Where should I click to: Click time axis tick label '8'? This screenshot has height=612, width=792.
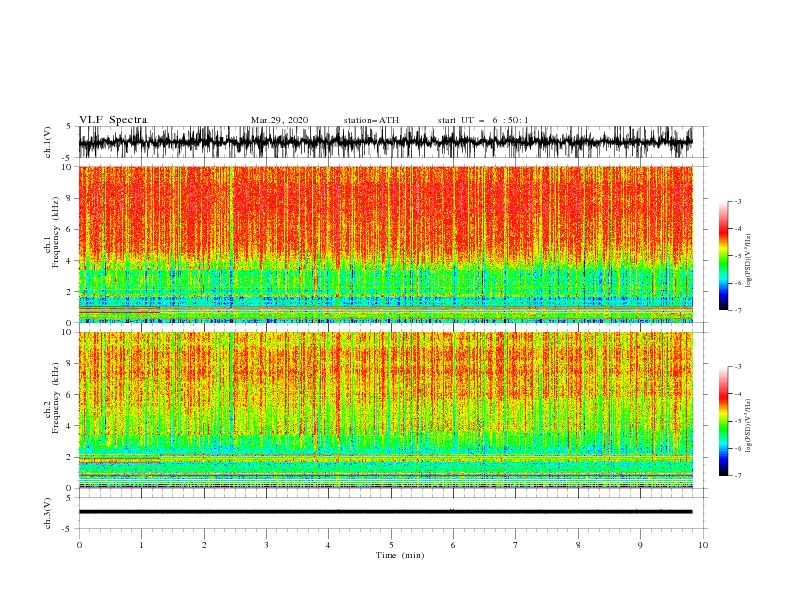578,545
